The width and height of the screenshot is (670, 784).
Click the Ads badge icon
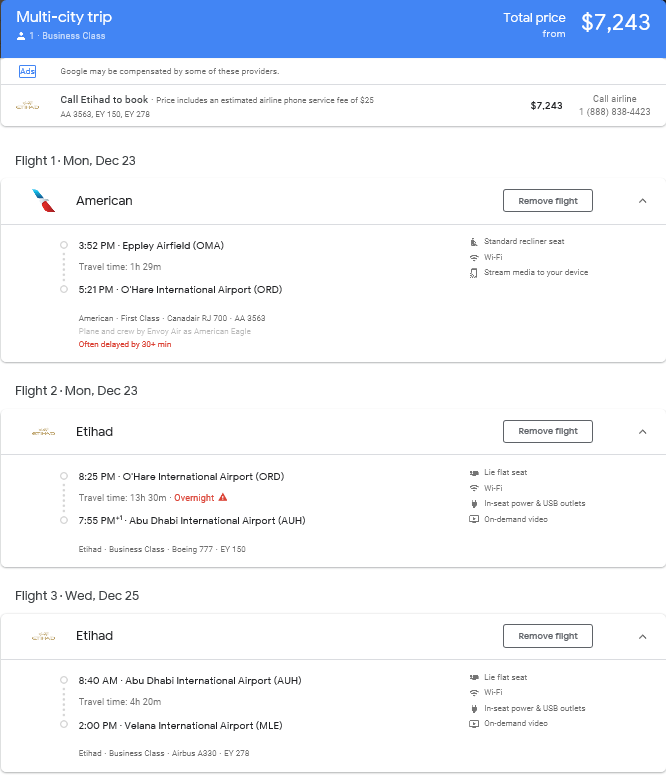[x=27, y=72]
